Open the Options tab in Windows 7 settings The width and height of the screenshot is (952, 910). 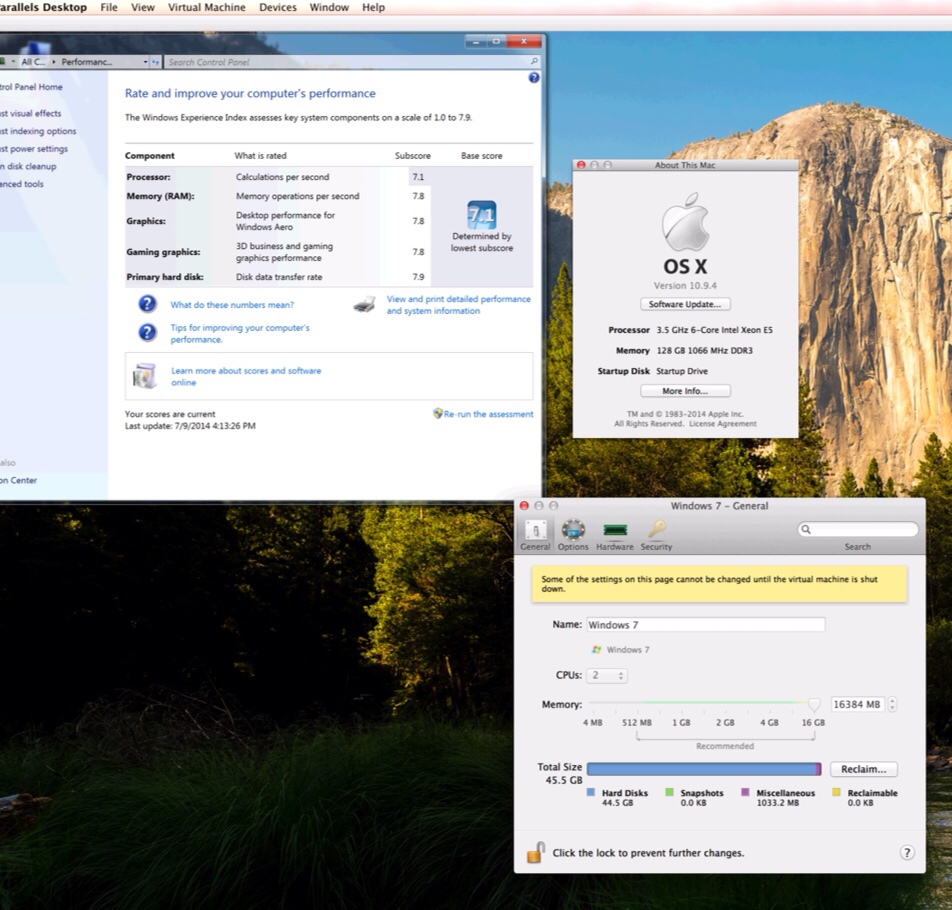(x=573, y=535)
